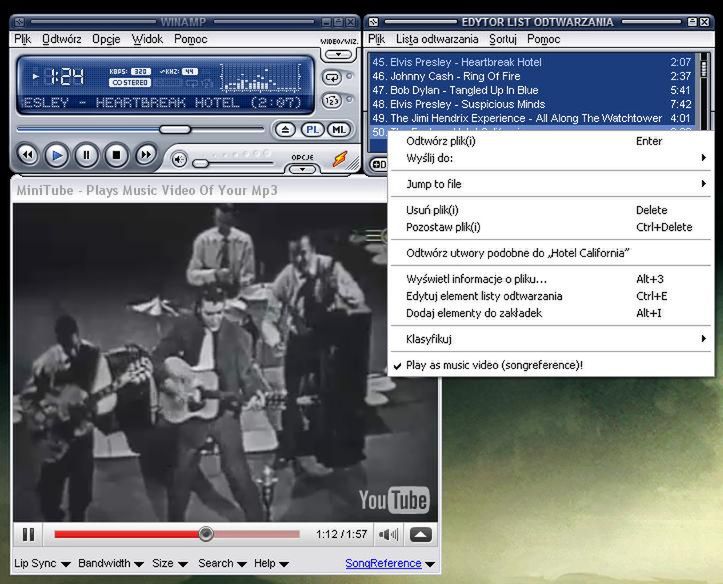This screenshot has width=723, height=584.
Task: Choose Usuń plik(i) in context menu
Action: click(550, 210)
